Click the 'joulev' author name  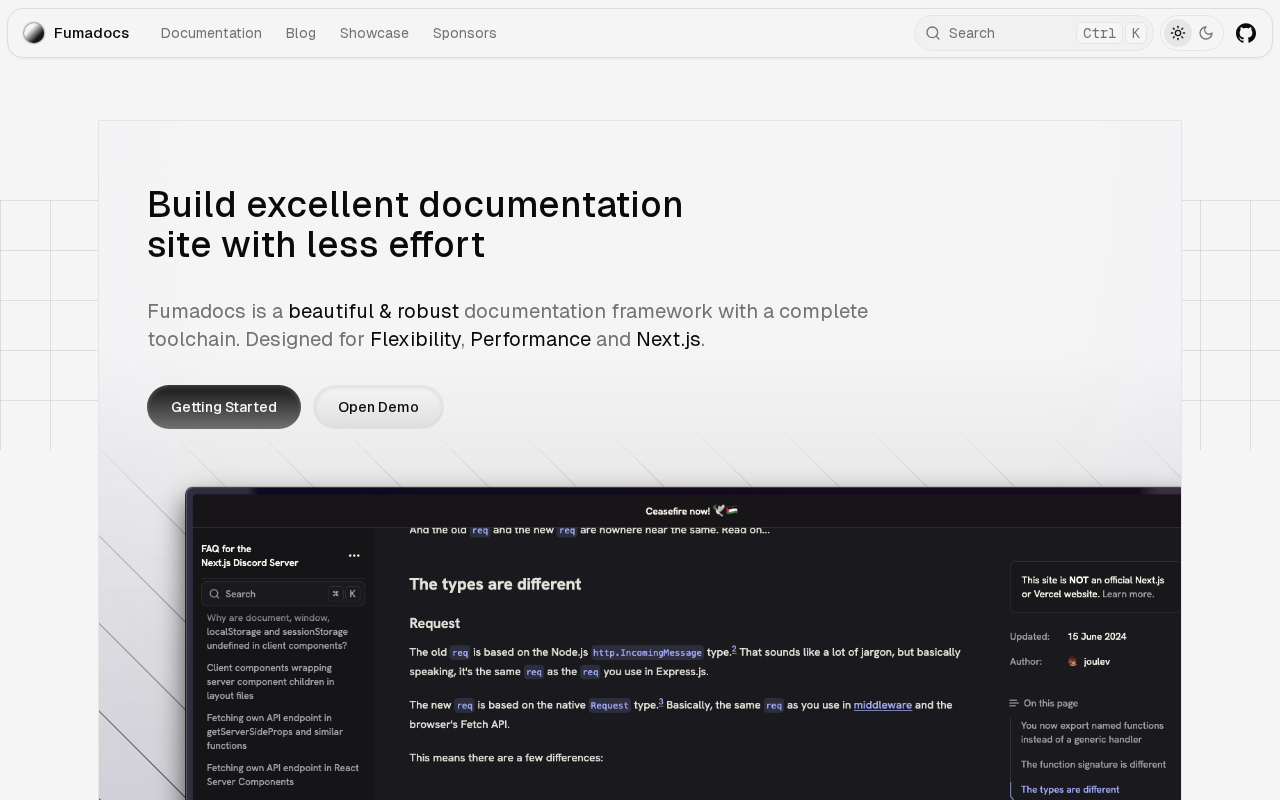[1096, 662]
